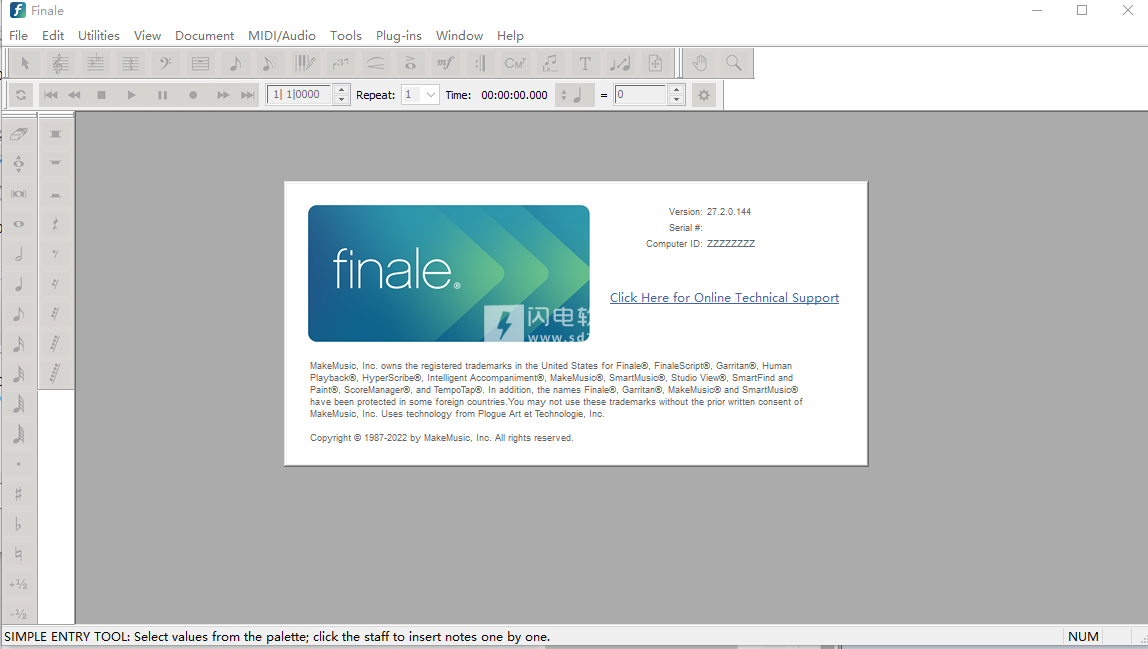The height and width of the screenshot is (649, 1148).
Task: Pick the Clef tool with bass clef
Action: coord(165,64)
